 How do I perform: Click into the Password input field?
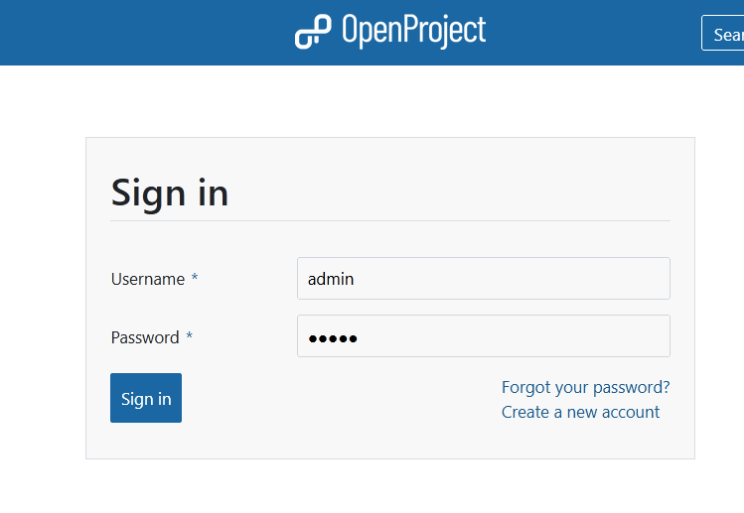pos(483,337)
